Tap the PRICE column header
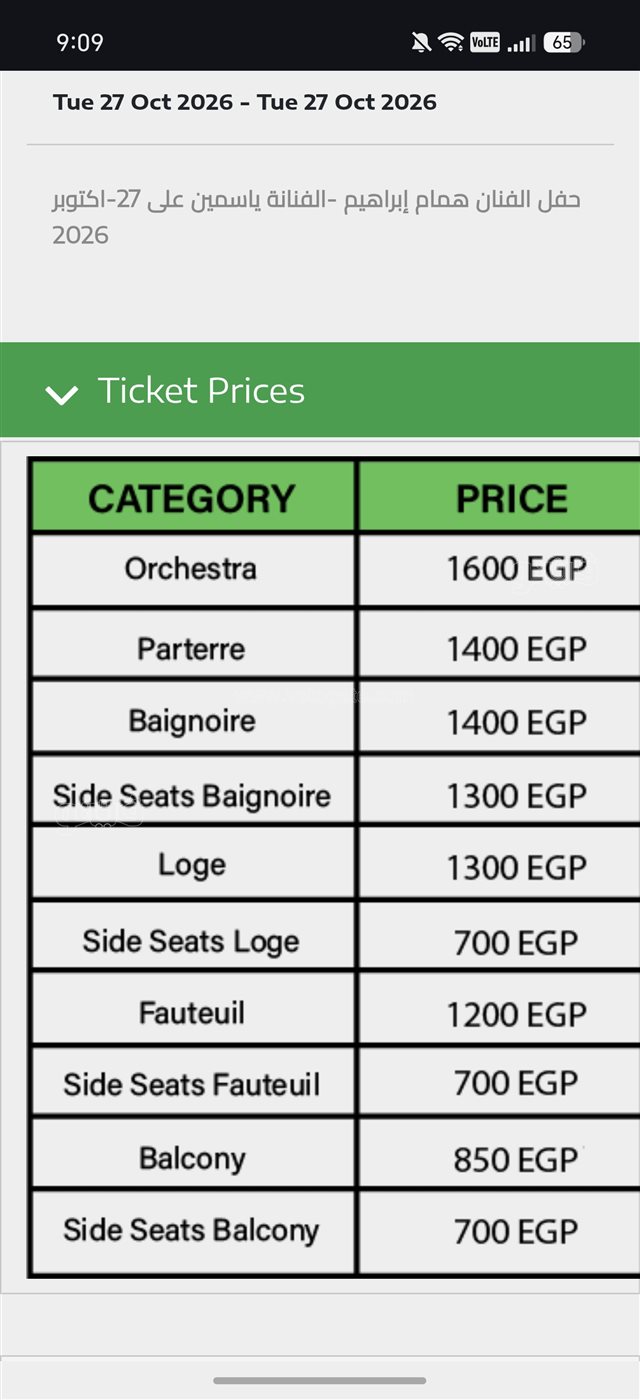 512,498
